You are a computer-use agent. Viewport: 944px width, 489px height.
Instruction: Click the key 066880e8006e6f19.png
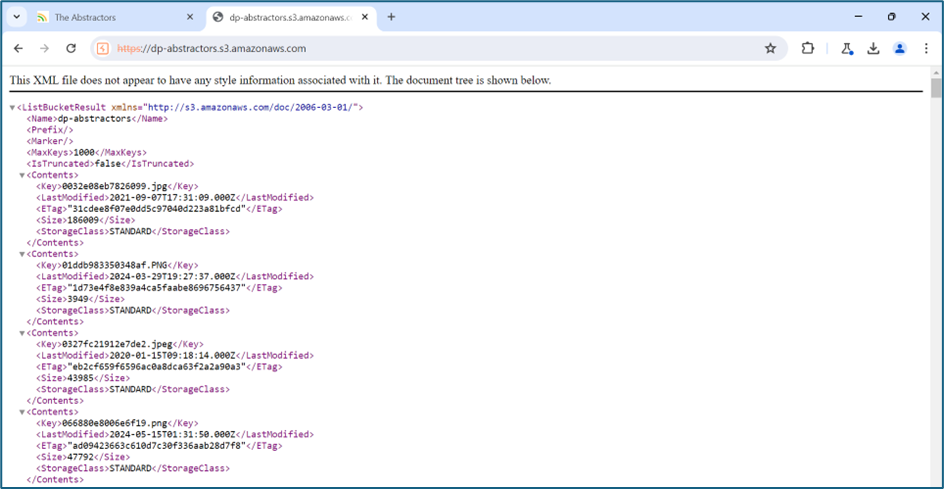pos(115,423)
